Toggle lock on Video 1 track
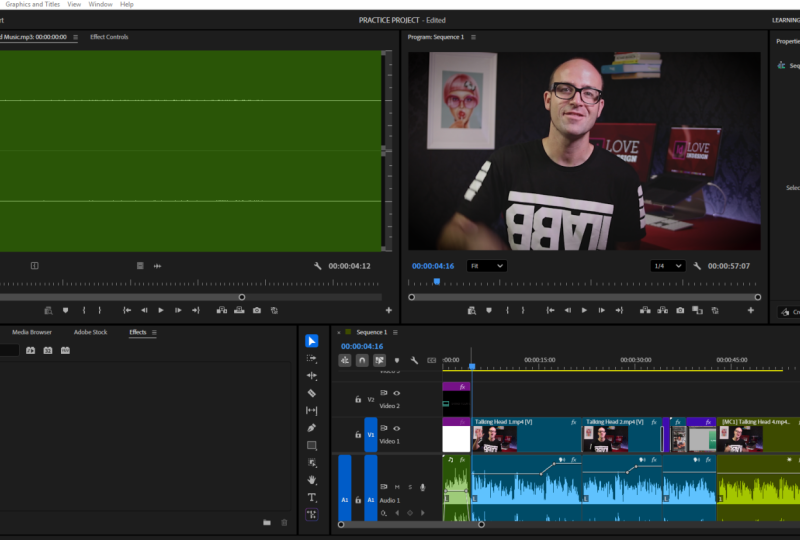This screenshot has width=800, height=540. [358, 434]
